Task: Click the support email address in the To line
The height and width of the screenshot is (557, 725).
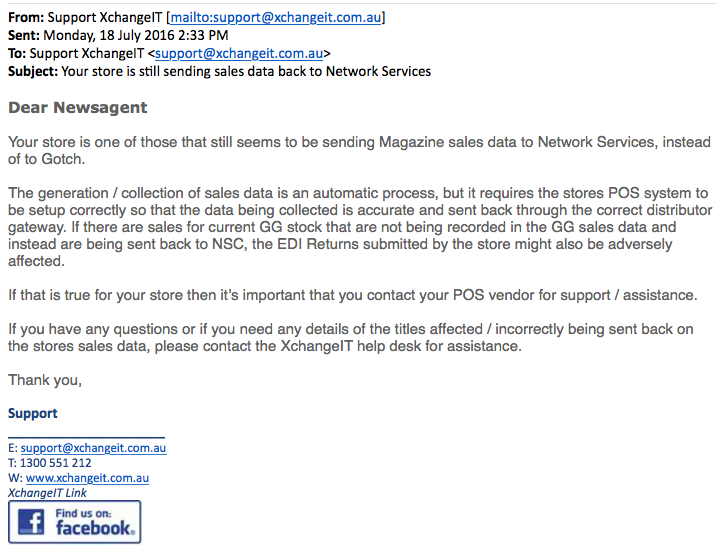Action: (238, 53)
